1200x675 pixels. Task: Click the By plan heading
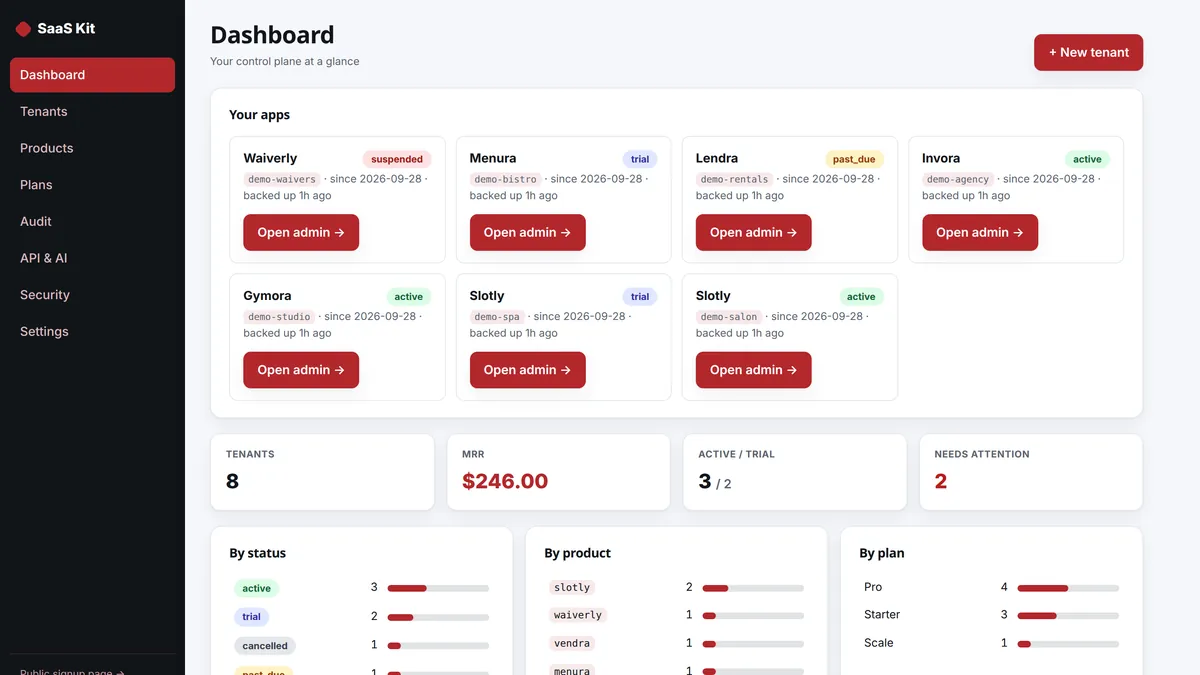[882, 553]
